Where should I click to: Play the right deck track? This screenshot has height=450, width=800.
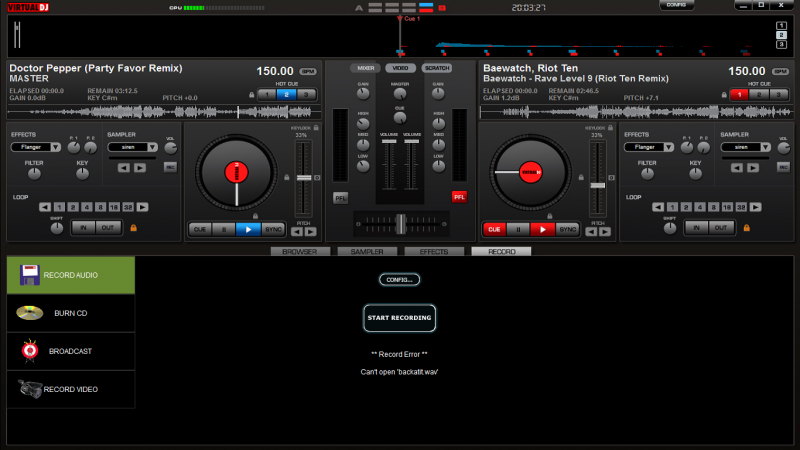point(542,230)
